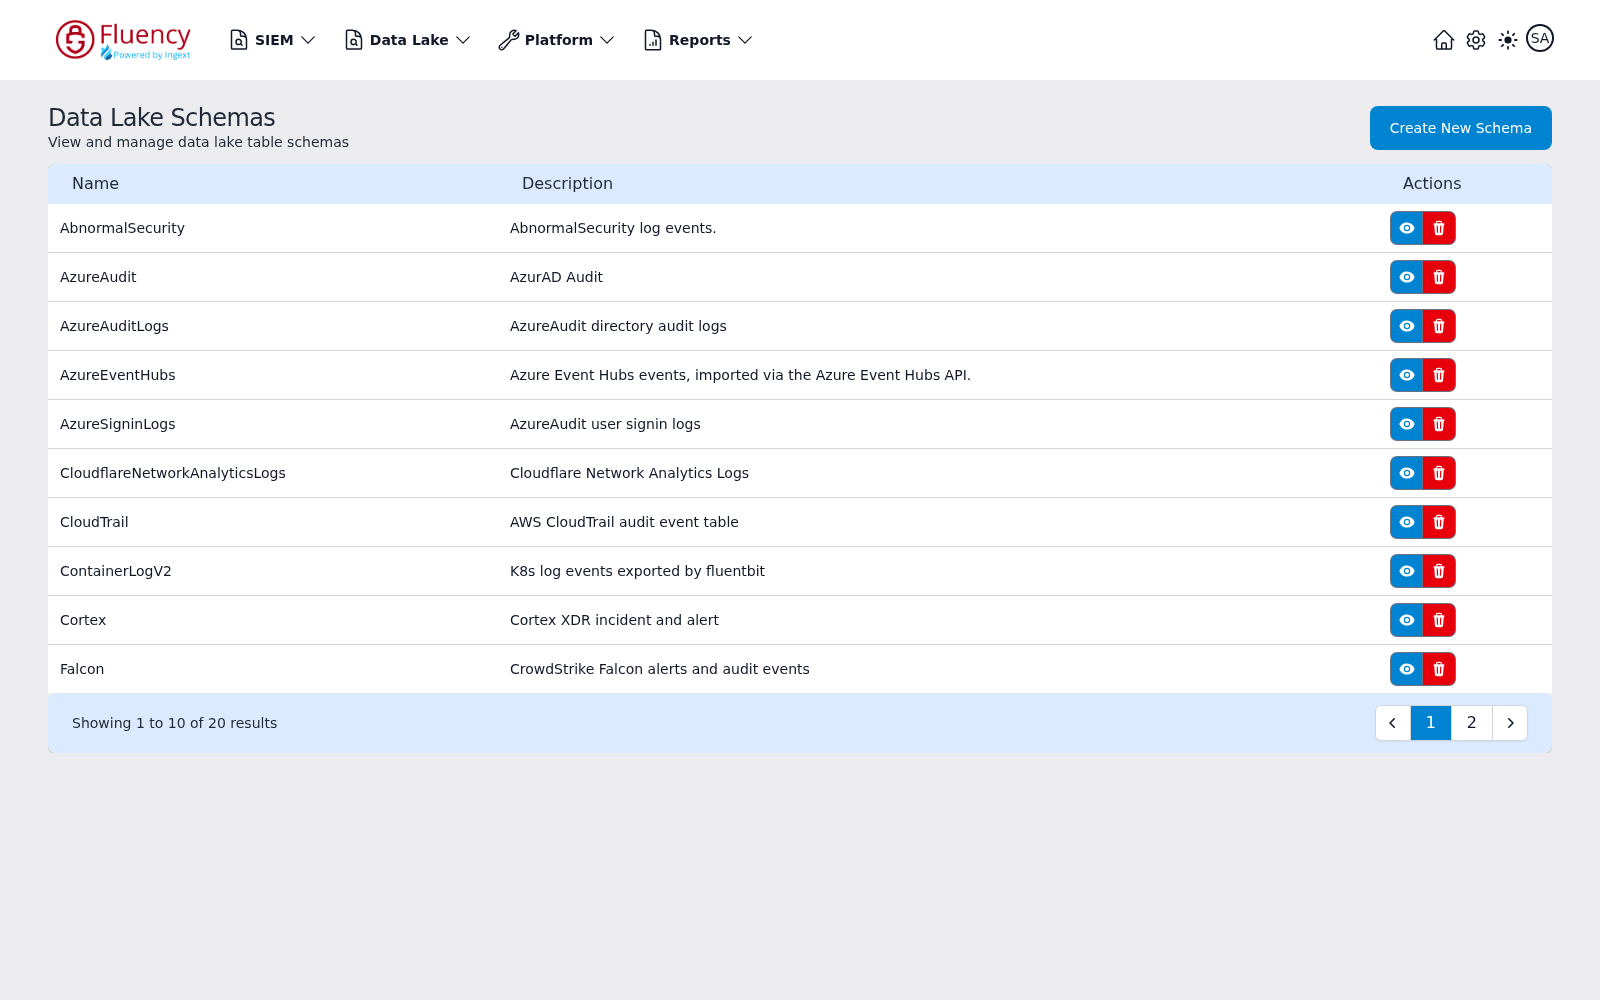Delete the Falcon schema

pos(1439,669)
